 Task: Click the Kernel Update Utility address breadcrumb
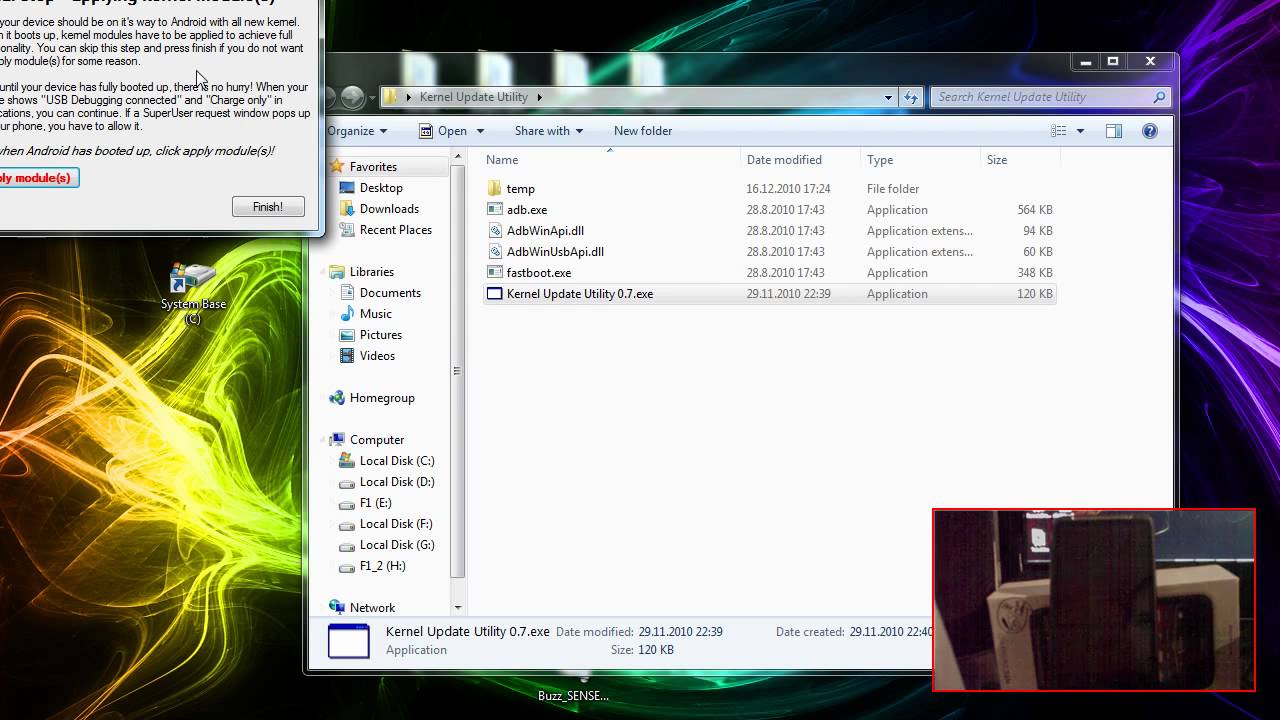pyautogui.click(x=473, y=97)
